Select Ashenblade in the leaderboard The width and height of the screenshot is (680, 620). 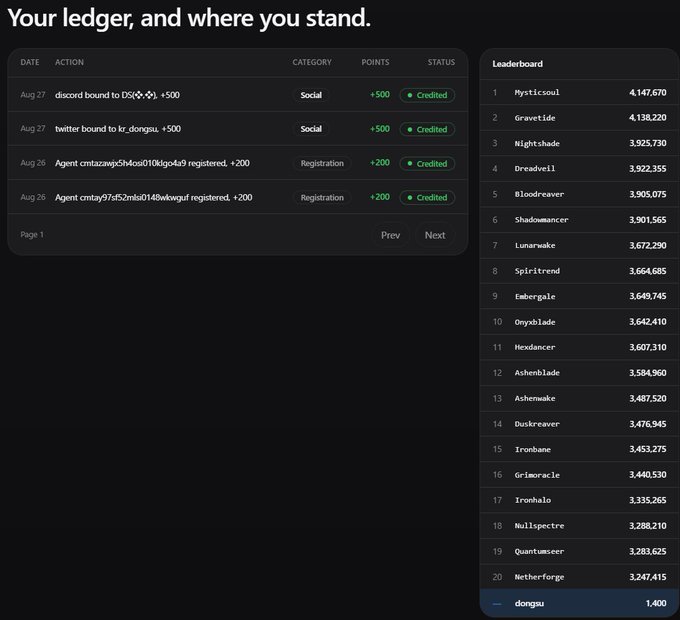537,373
